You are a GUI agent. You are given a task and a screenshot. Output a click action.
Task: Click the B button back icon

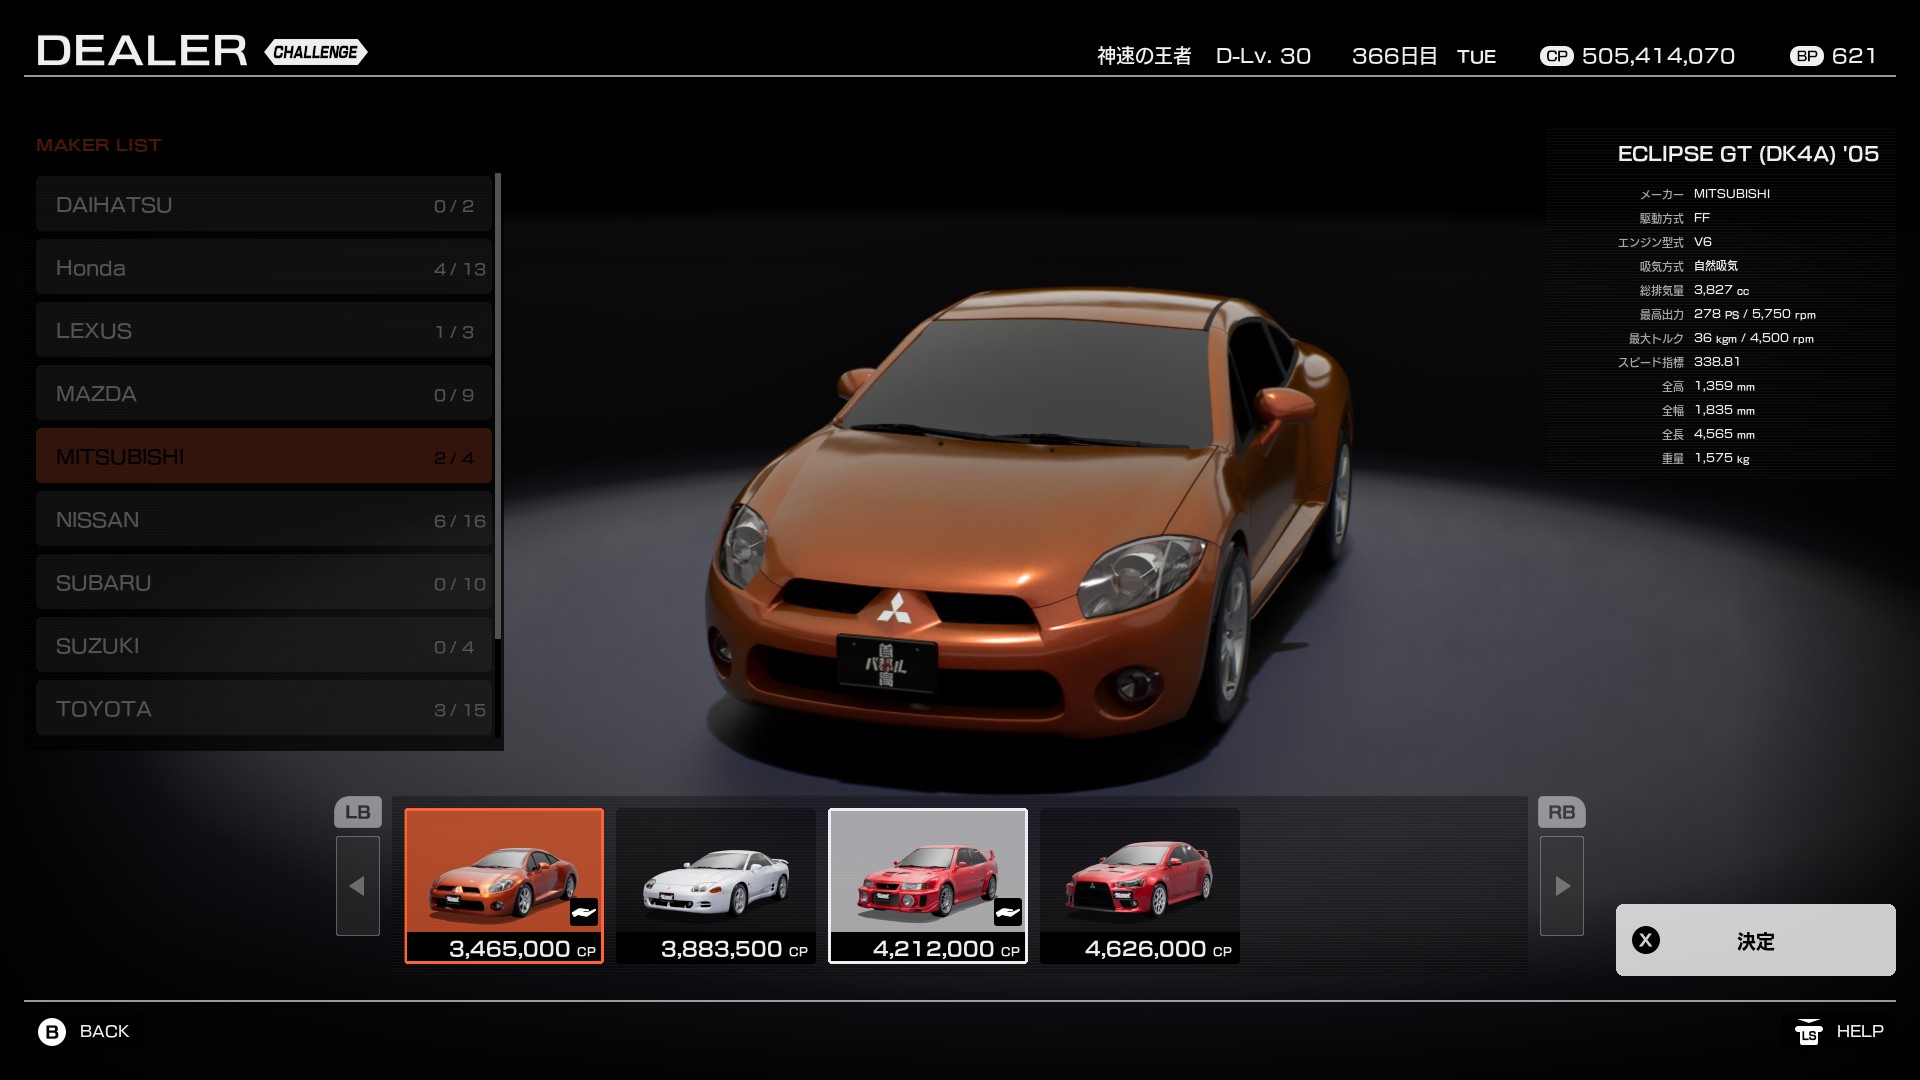click(52, 1031)
